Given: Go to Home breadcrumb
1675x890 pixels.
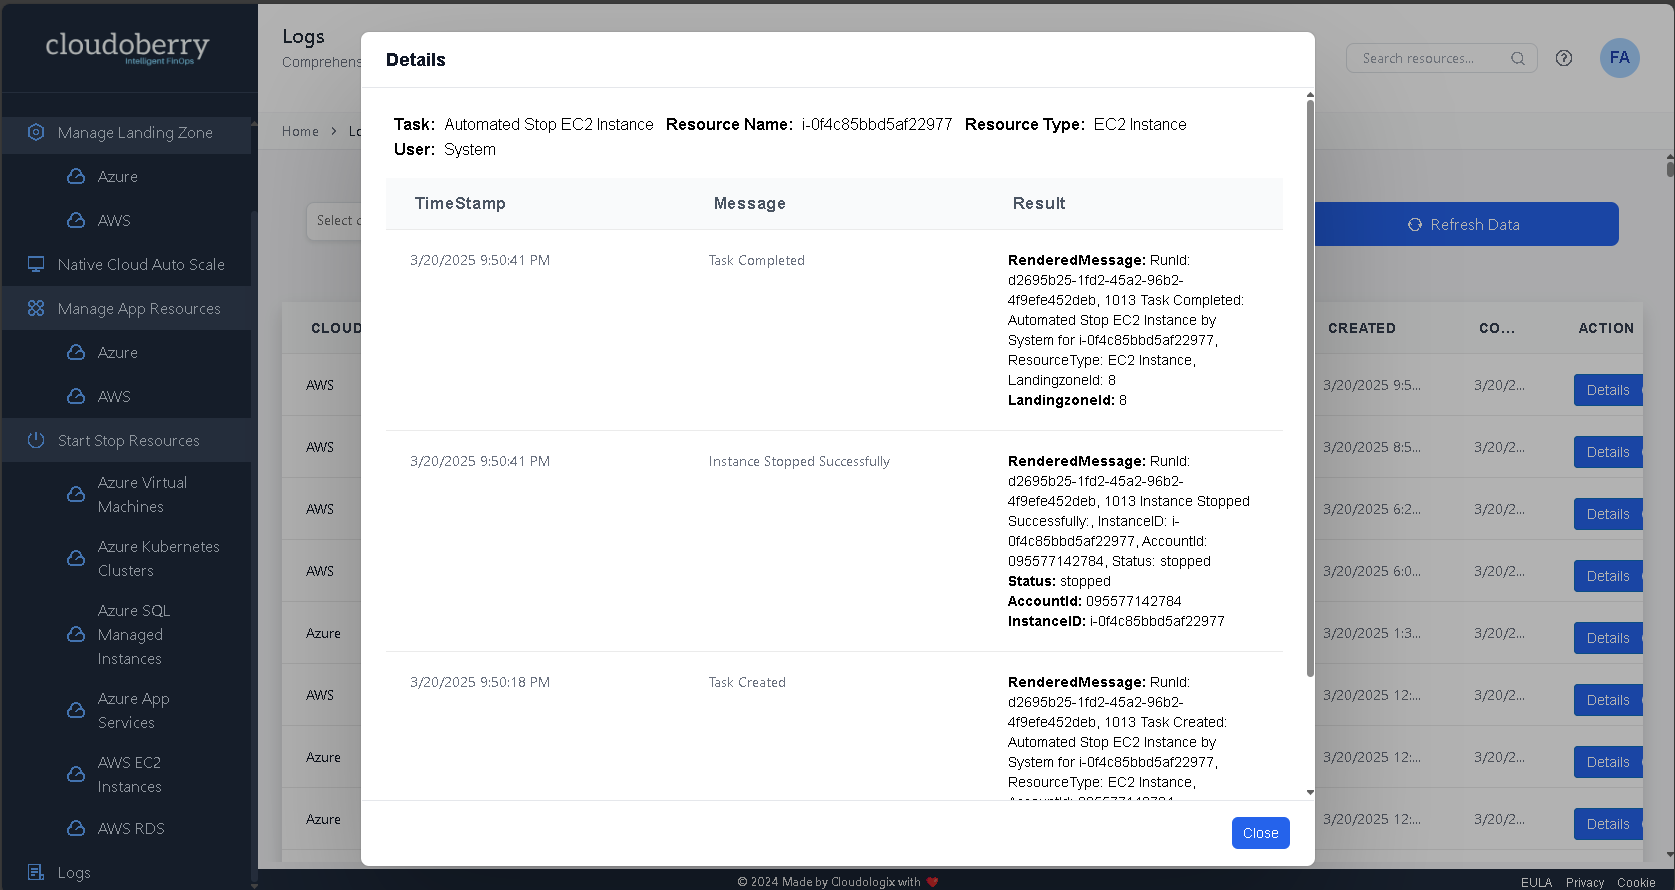Looking at the screenshot, I should click(x=300, y=131).
